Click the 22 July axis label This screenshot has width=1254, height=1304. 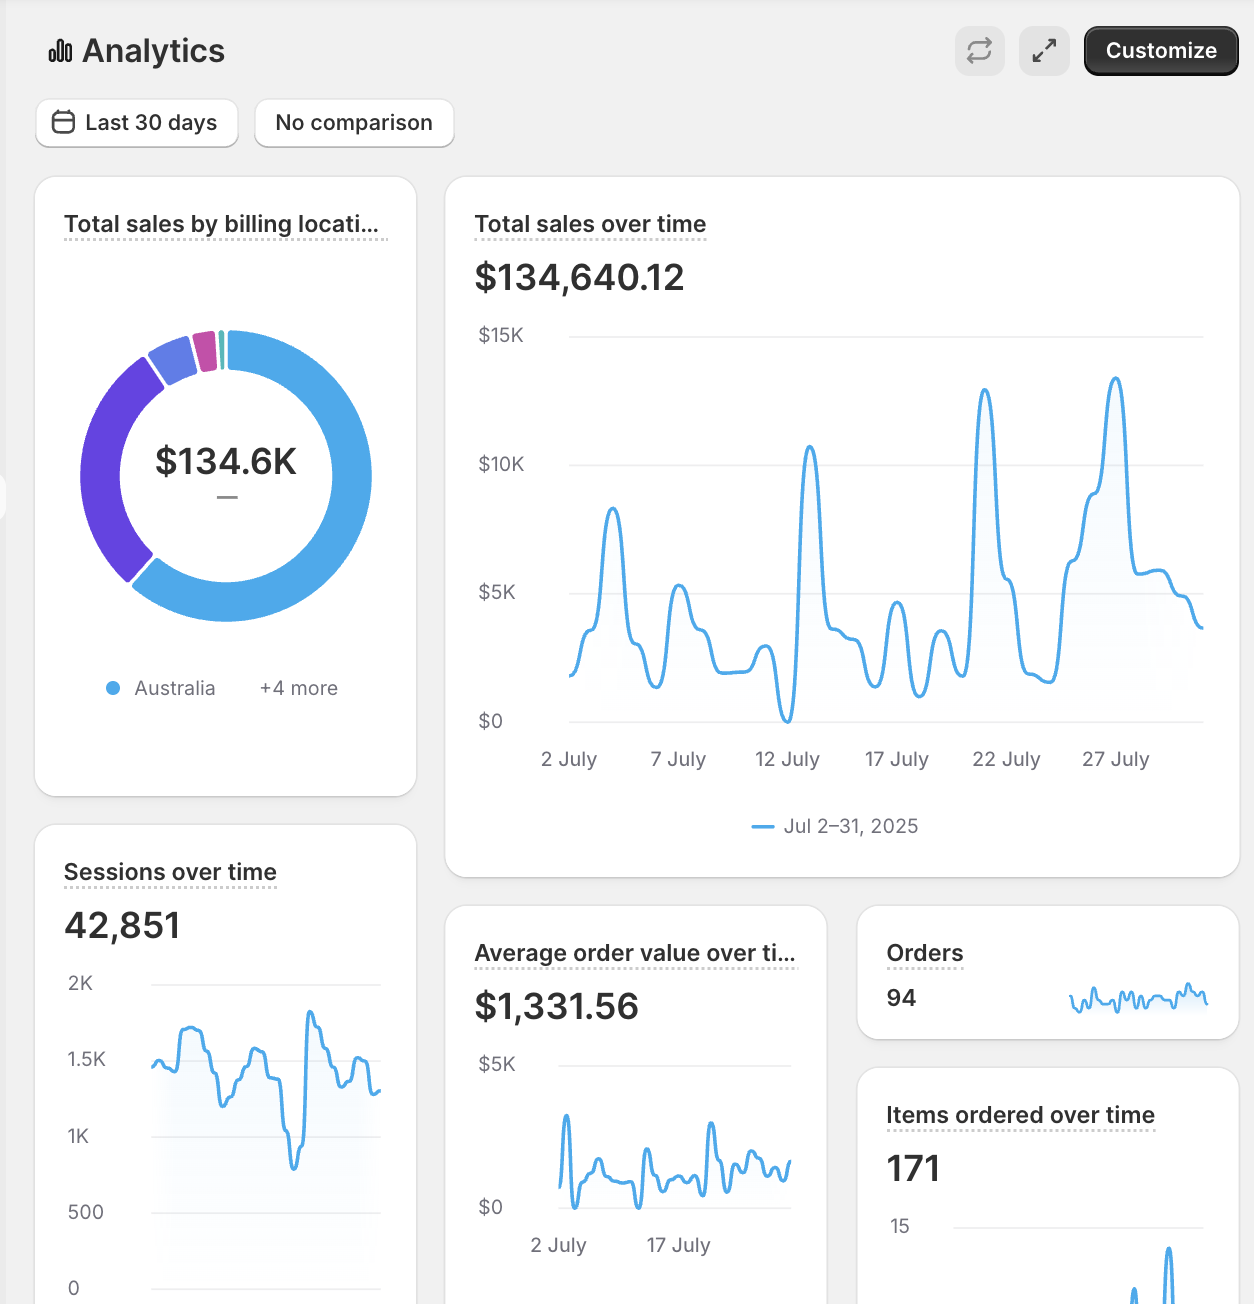click(1006, 759)
